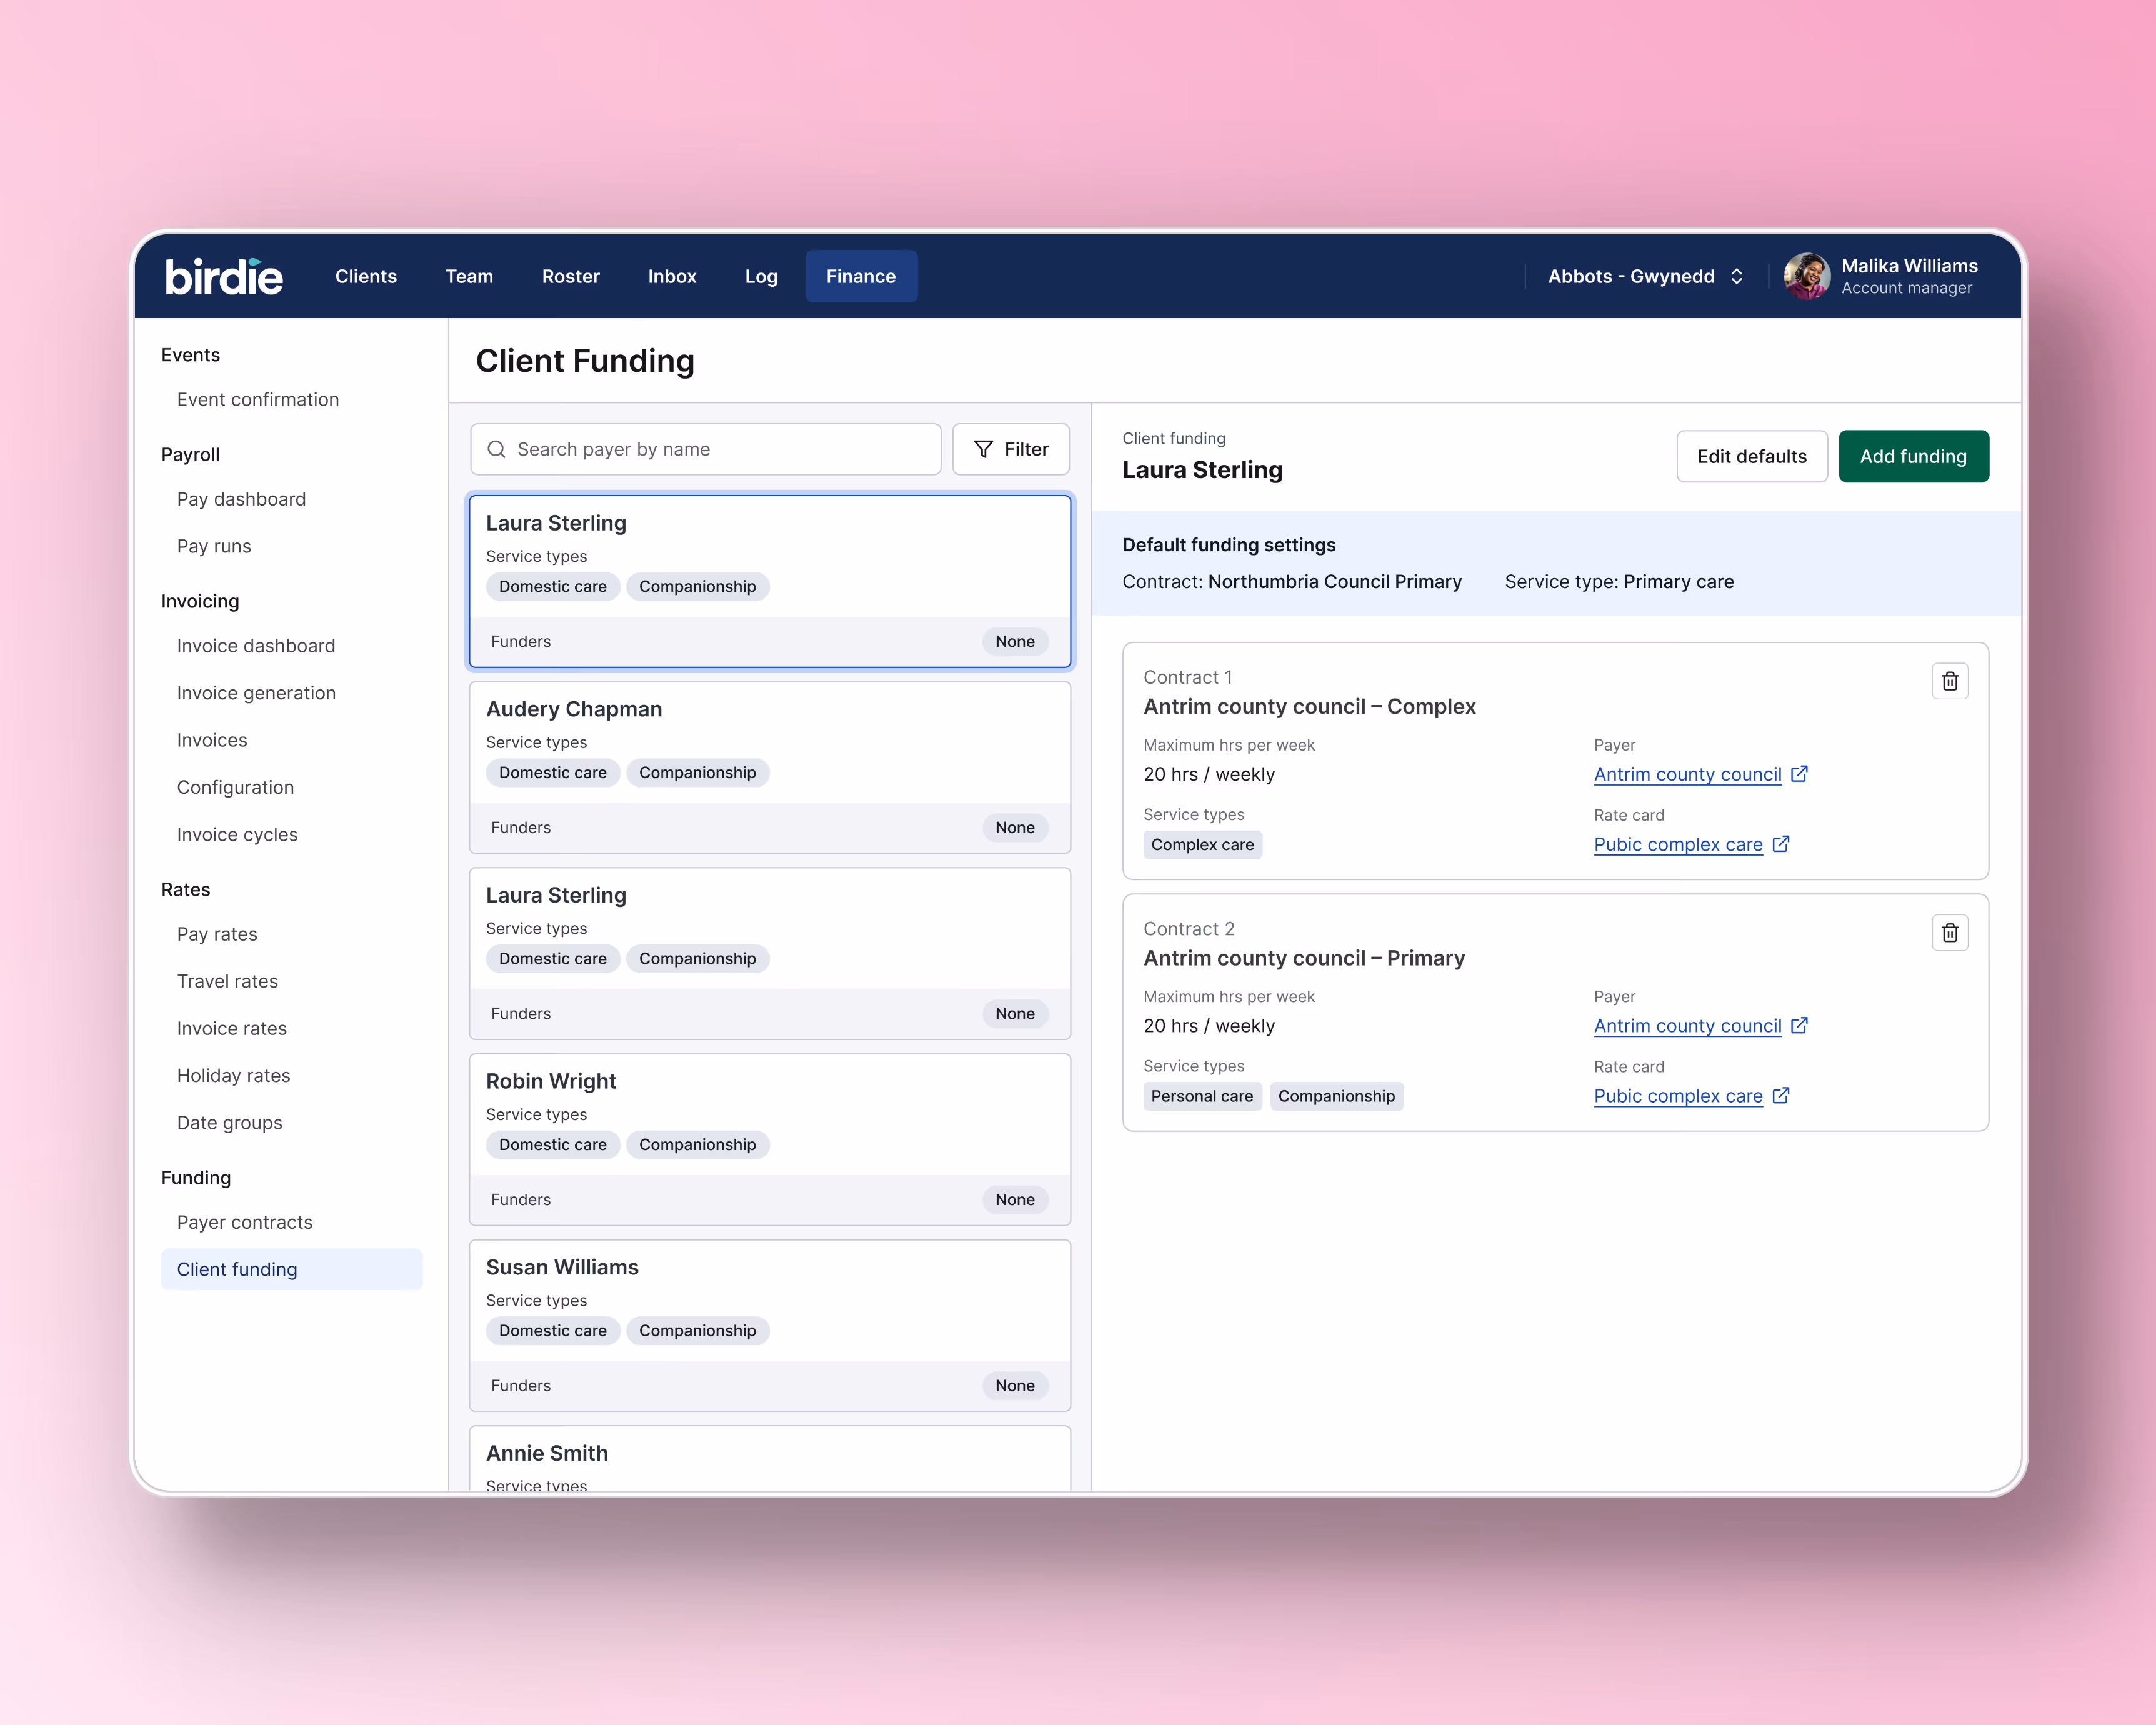Click the Add funding button
Image resolution: width=2156 pixels, height=1725 pixels.
1912,456
